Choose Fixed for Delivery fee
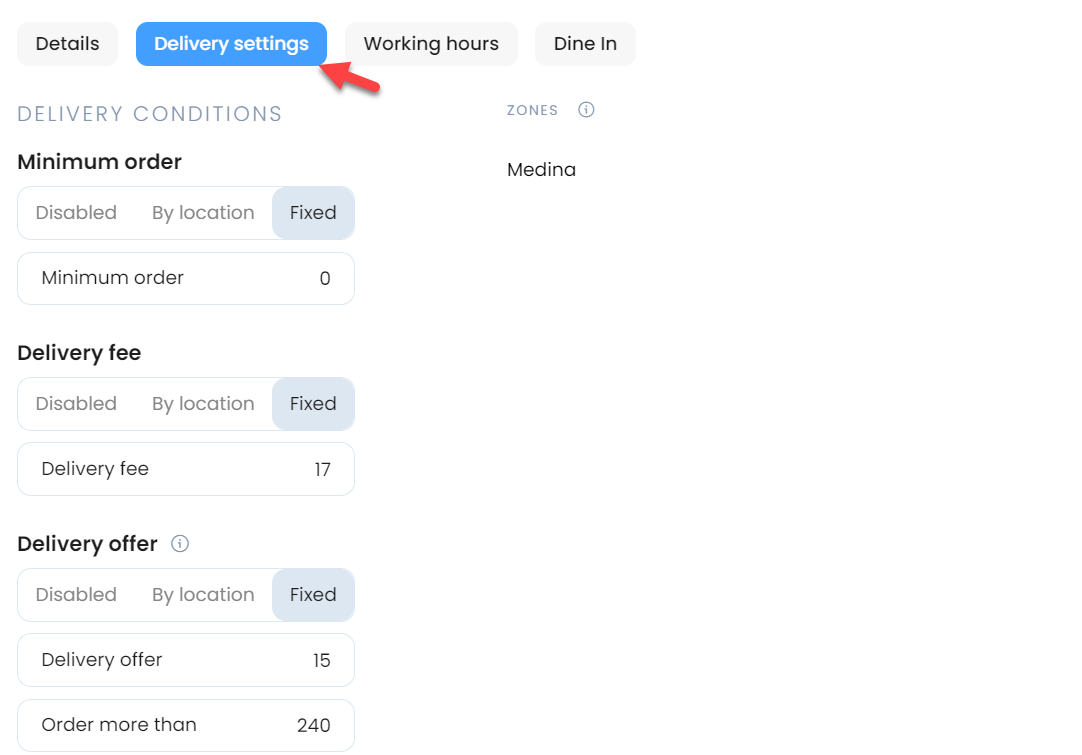The image size is (1082, 755). 313,404
